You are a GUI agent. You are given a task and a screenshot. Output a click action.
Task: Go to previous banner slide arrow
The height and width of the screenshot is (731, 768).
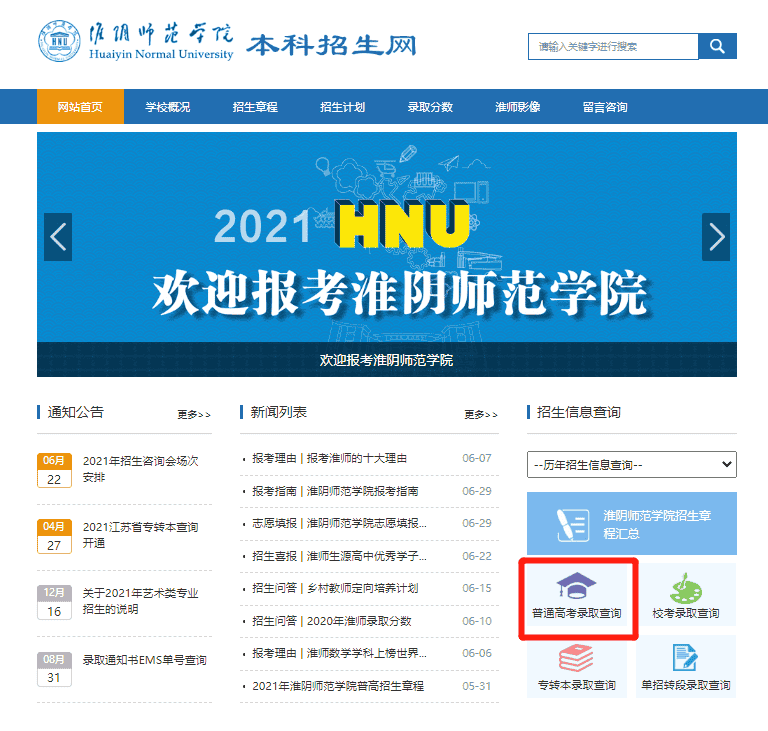click(x=58, y=237)
